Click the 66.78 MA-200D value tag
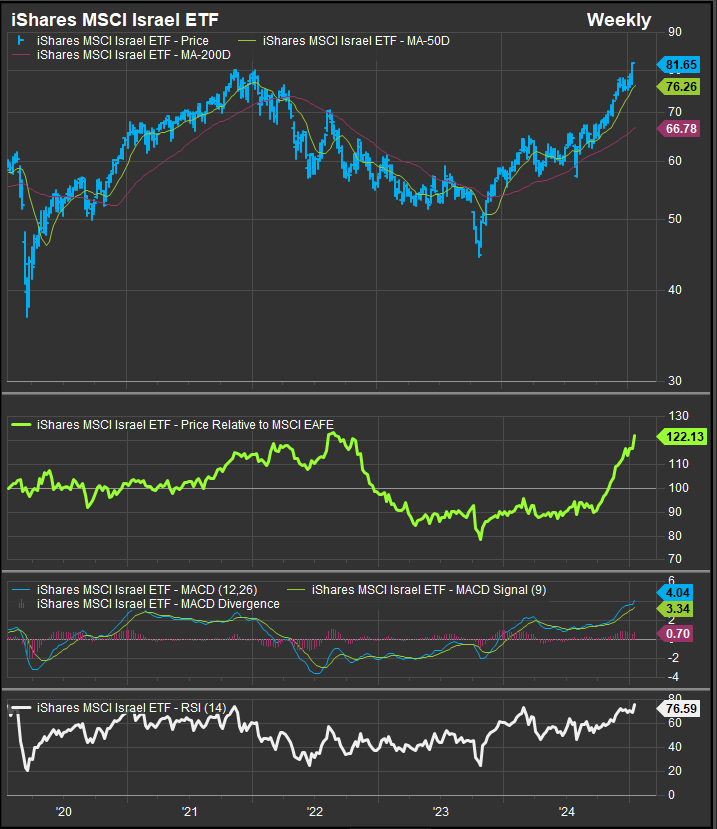This screenshot has width=717, height=829. [678, 128]
